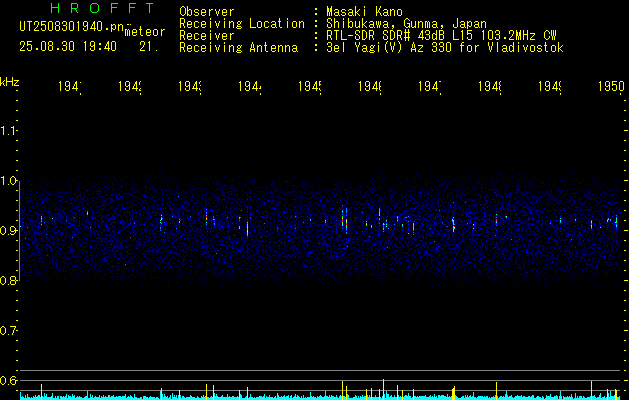Click the 1.0 frequency-axis label
This screenshot has width=629, height=400.
pos(9,181)
